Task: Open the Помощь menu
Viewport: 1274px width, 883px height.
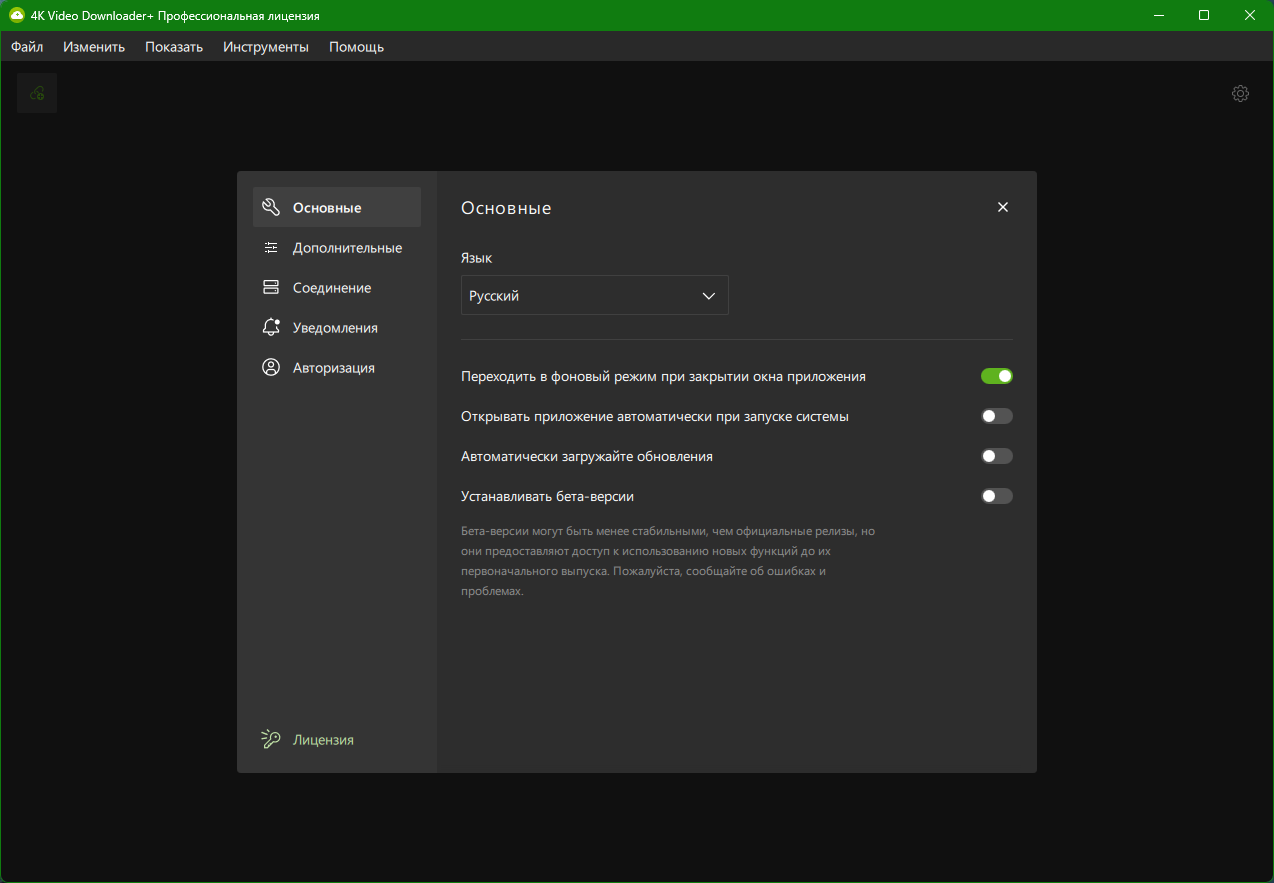Action: (x=356, y=47)
